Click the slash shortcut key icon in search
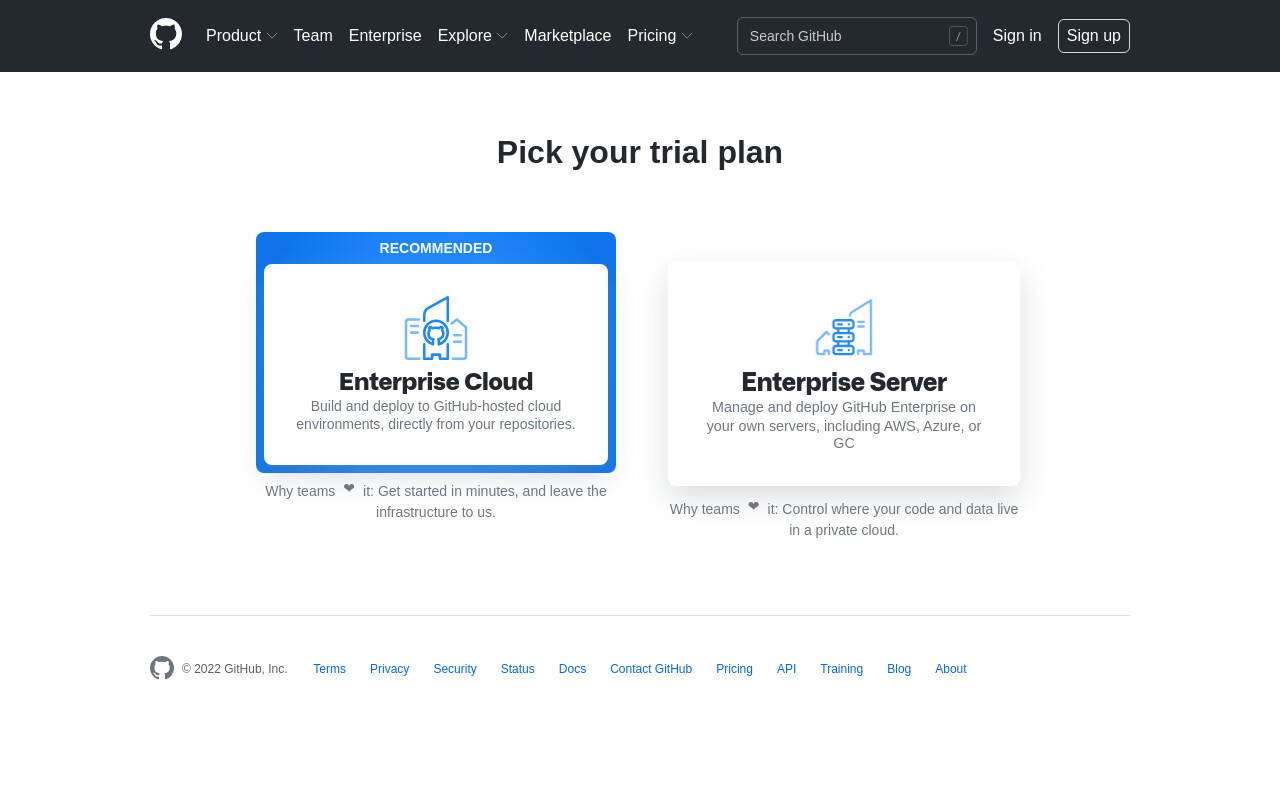 (x=958, y=36)
